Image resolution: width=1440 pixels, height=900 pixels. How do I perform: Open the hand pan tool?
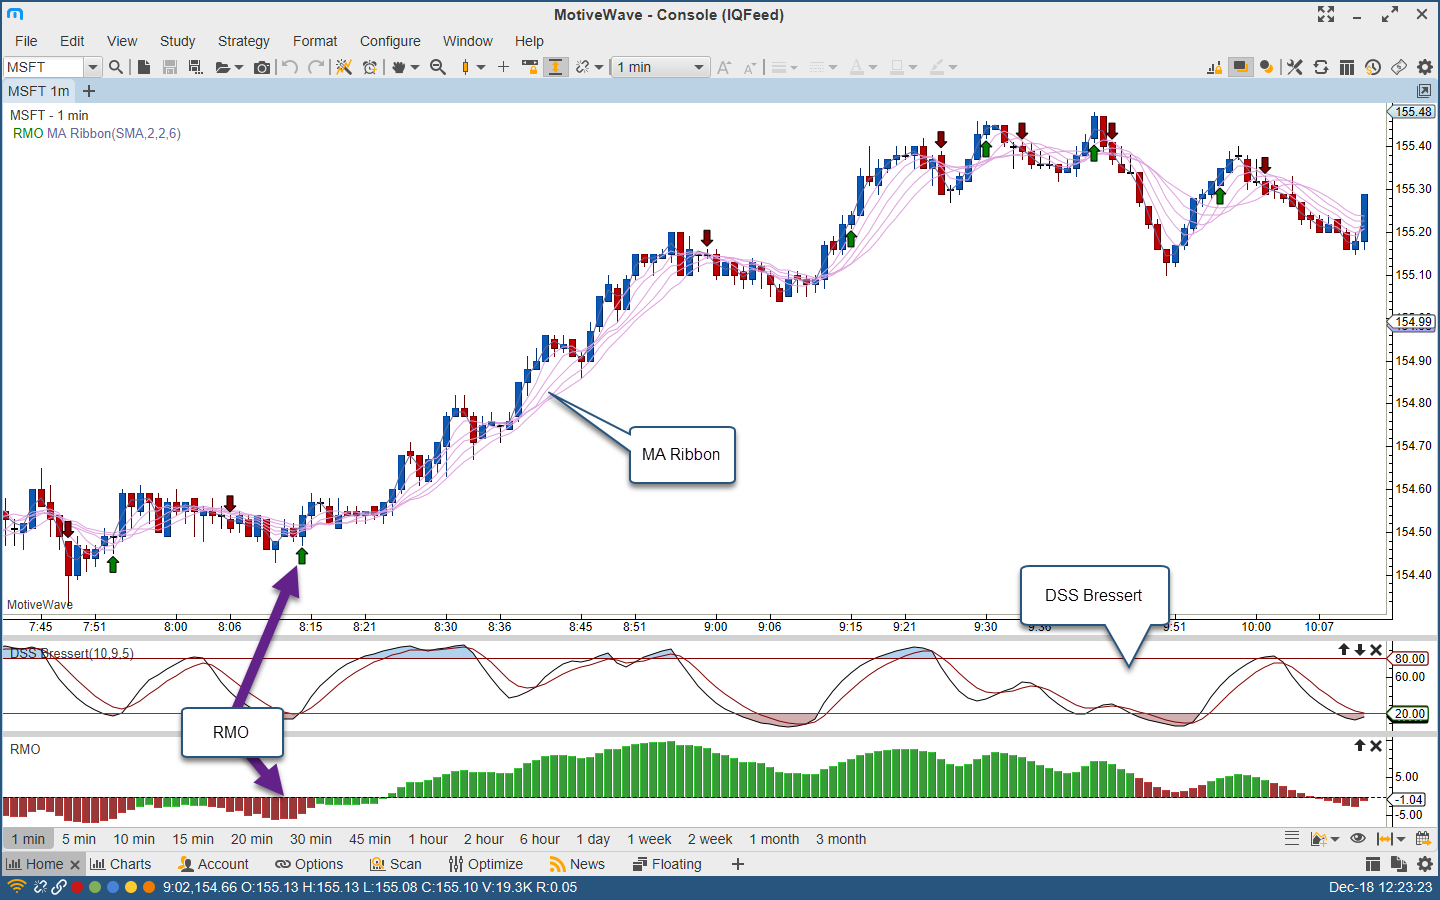[399, 67]
